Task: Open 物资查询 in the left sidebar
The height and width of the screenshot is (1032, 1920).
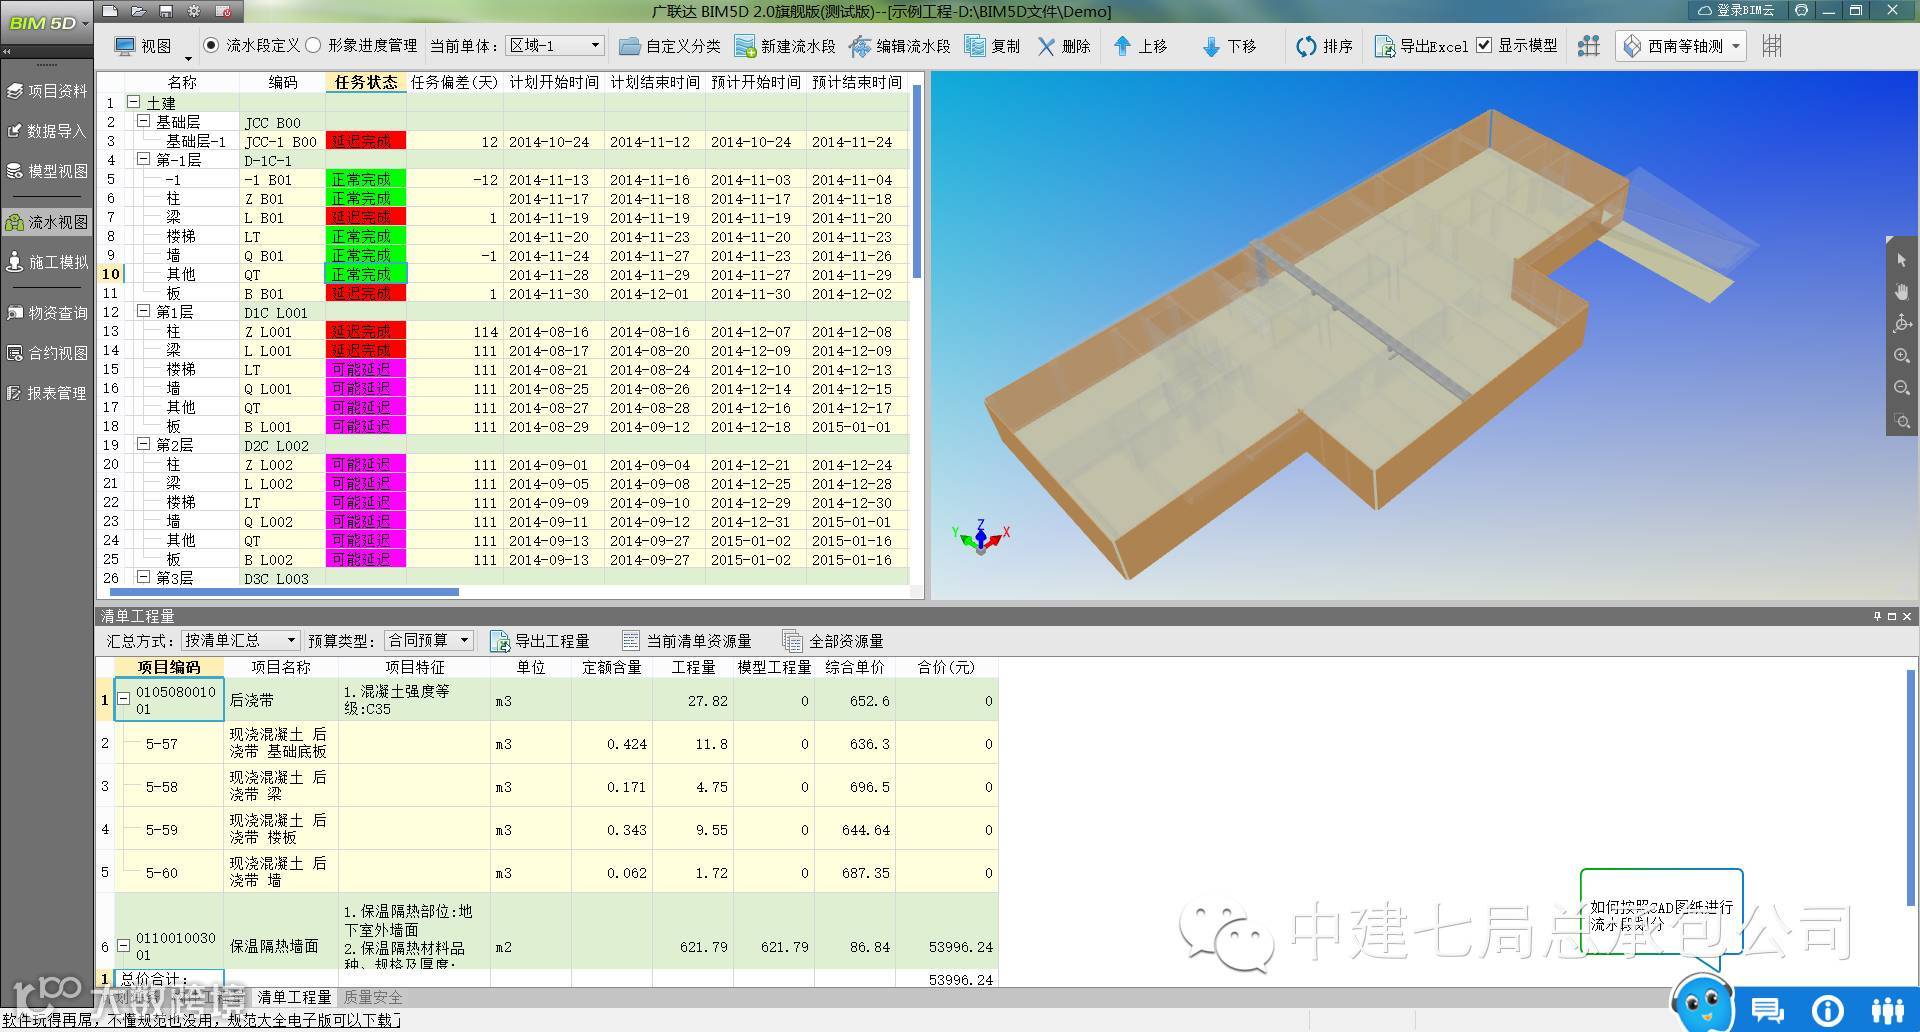Action: pyautogui.click(x=47, y=313)
